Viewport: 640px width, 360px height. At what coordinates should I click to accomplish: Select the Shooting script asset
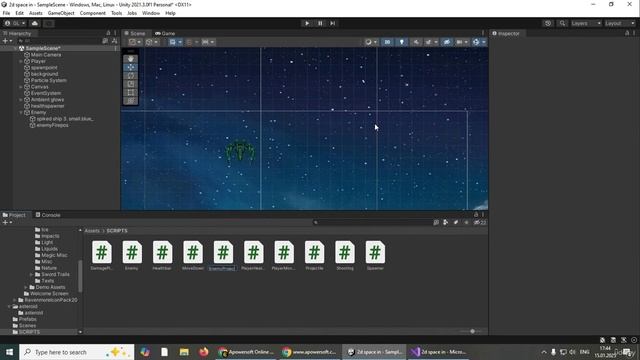pos(345,256)
